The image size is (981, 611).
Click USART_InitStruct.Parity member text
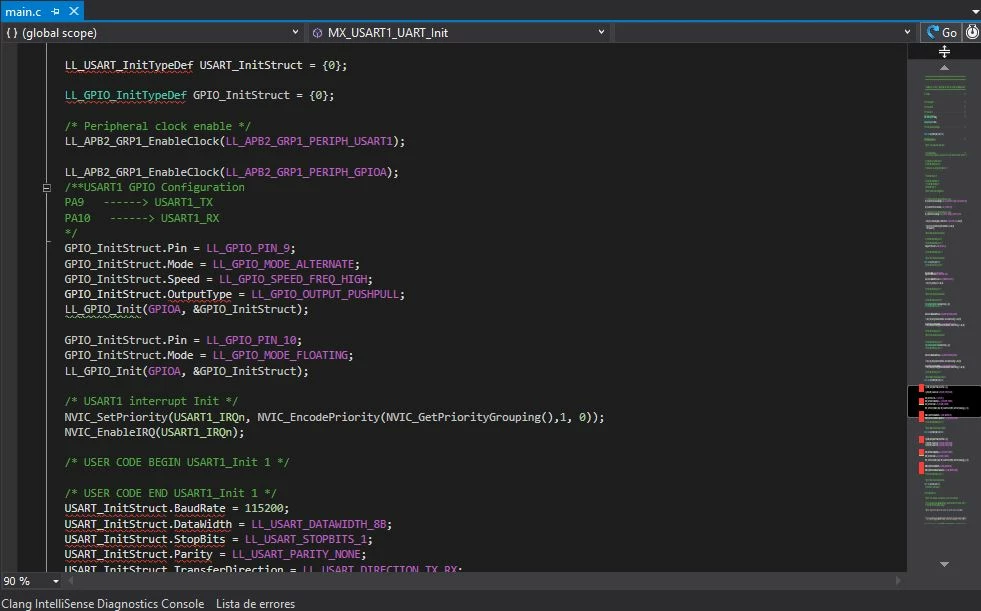(138, 554)
